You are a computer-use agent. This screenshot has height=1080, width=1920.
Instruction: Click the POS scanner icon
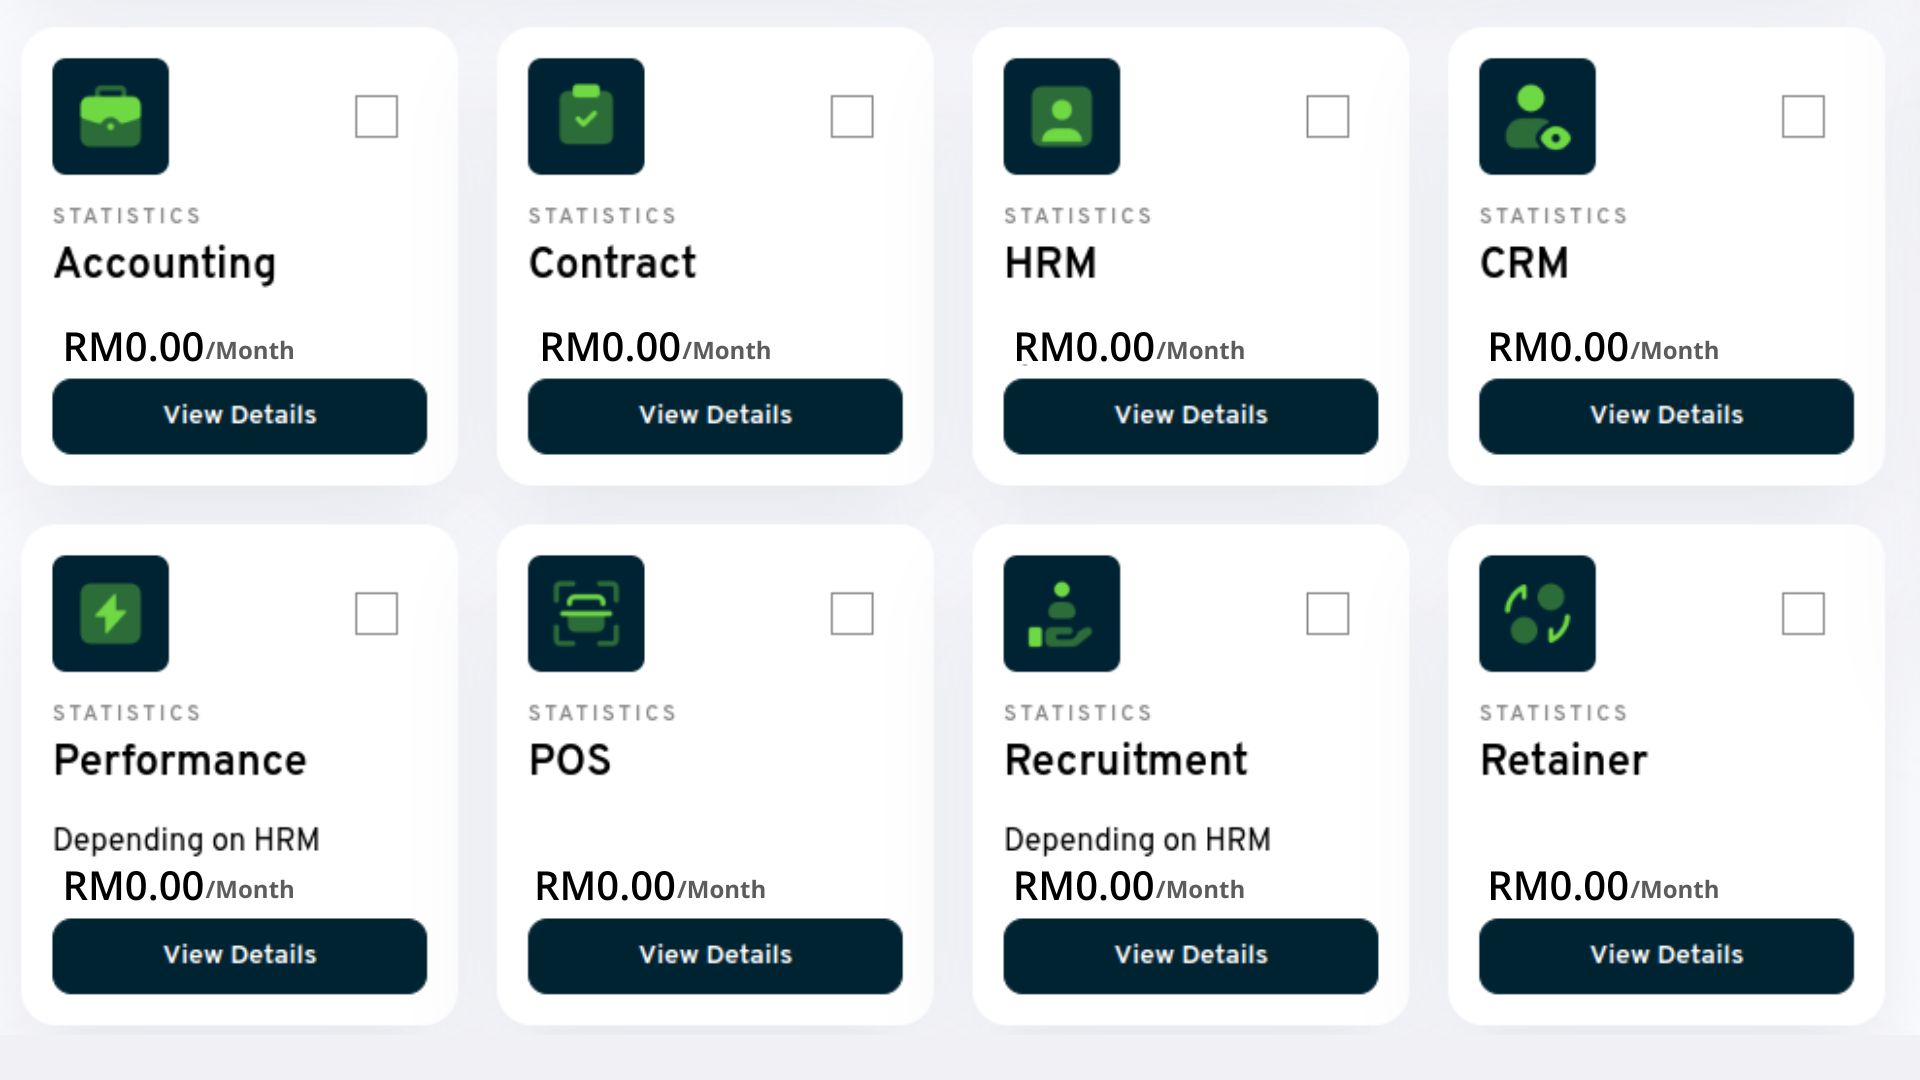[586, 613]
